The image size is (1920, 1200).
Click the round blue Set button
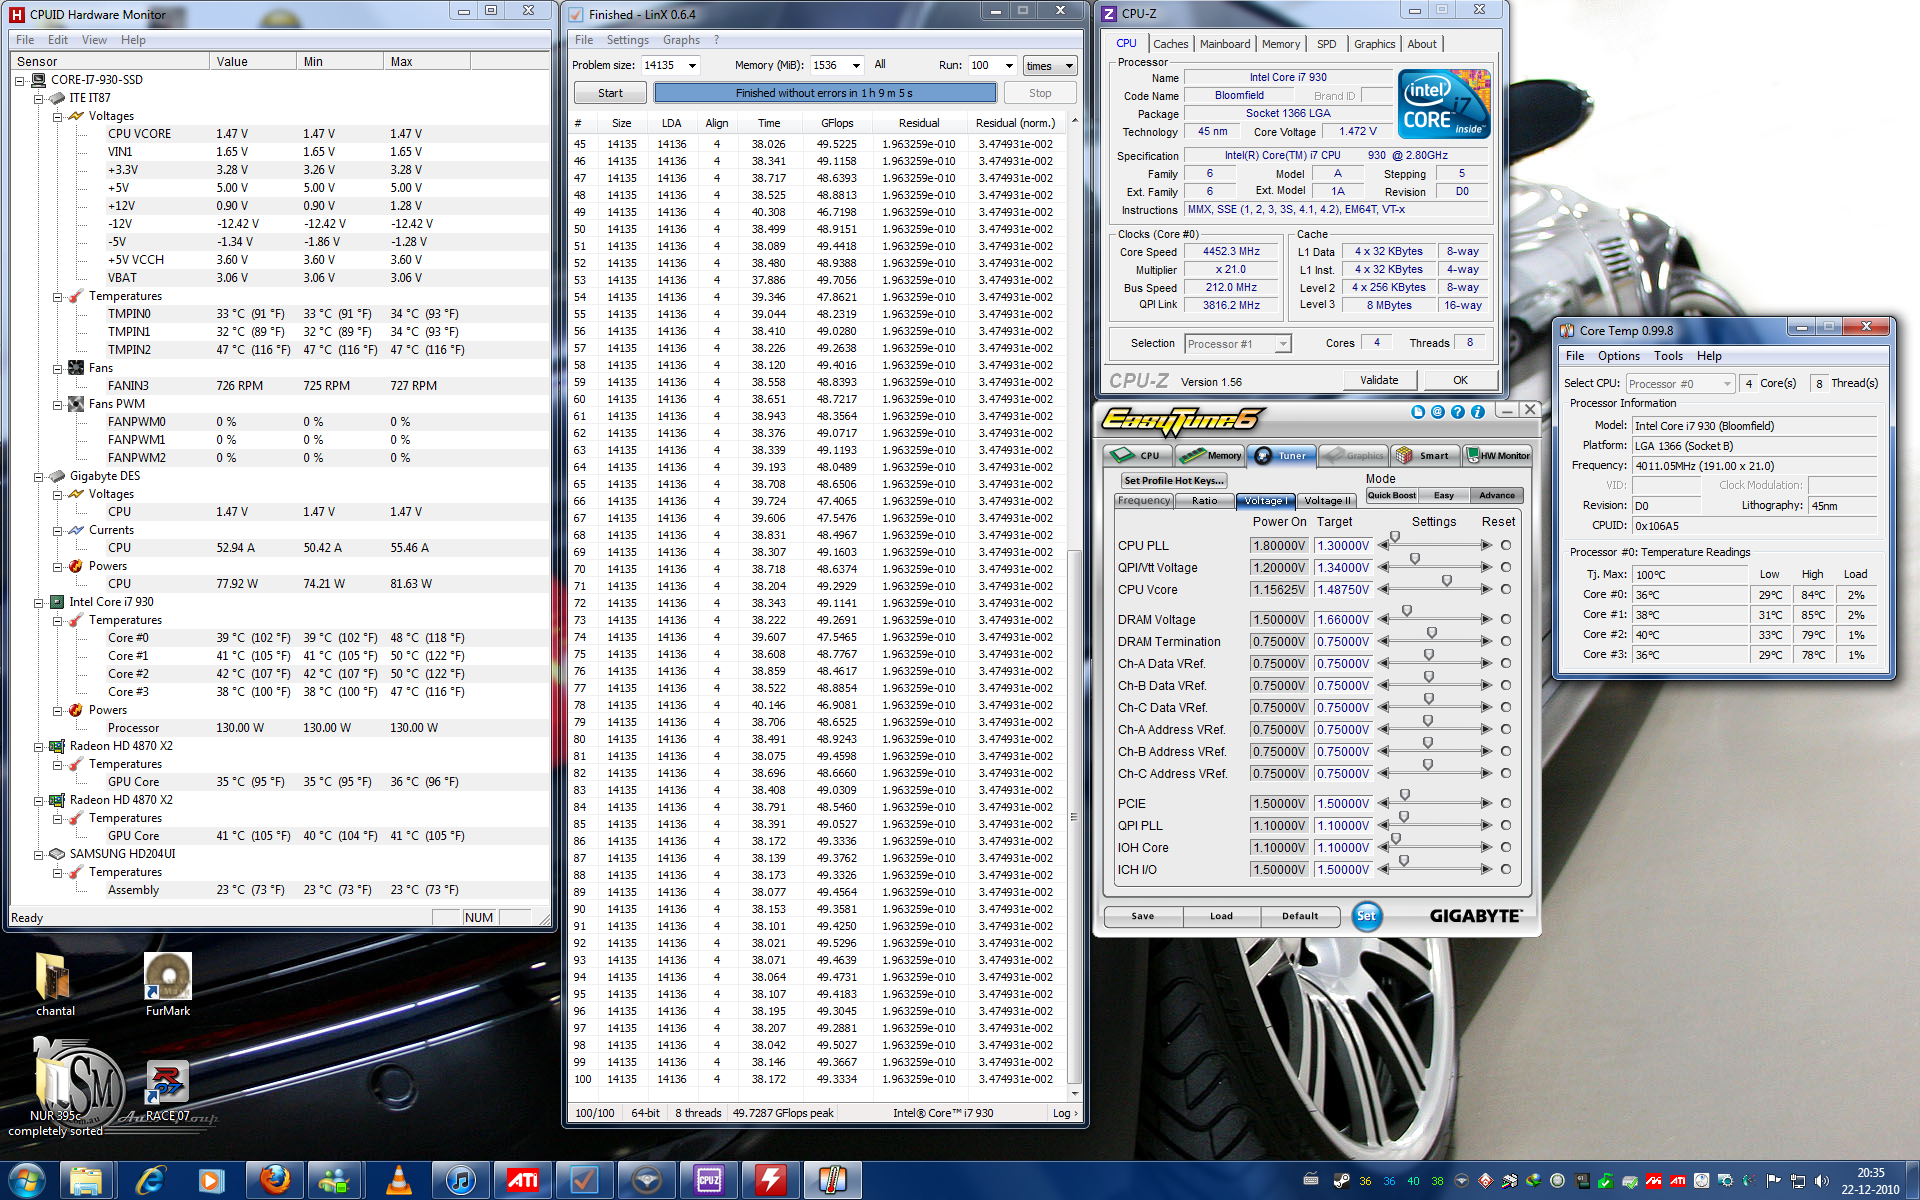(x=1366, y=916)
